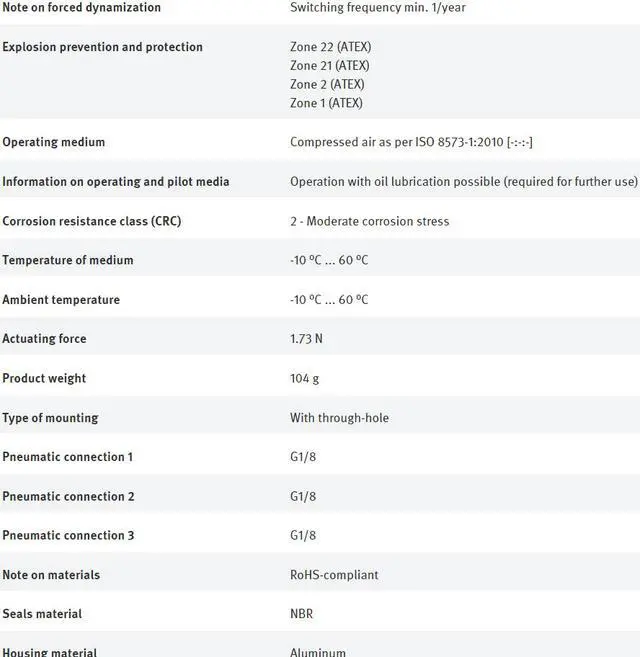Click 'Switching frequency min. 1/year' value
The height and width of the screenshot is (657, 640).
point(377,8)
